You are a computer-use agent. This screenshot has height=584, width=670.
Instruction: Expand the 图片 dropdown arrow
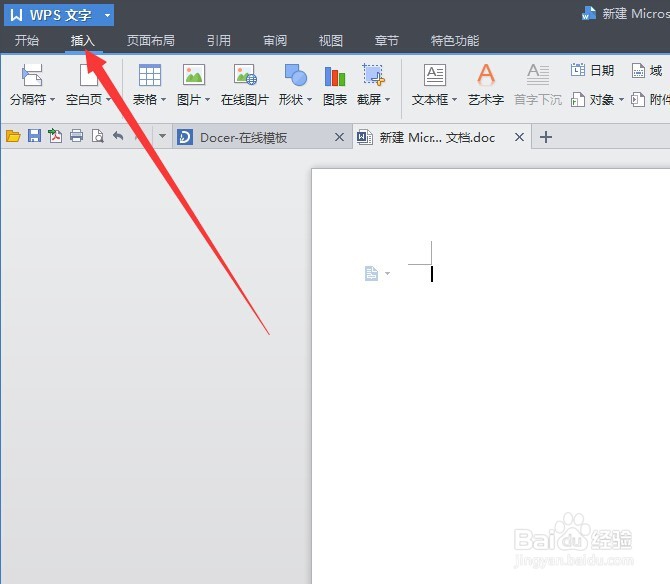pos(208,100)
